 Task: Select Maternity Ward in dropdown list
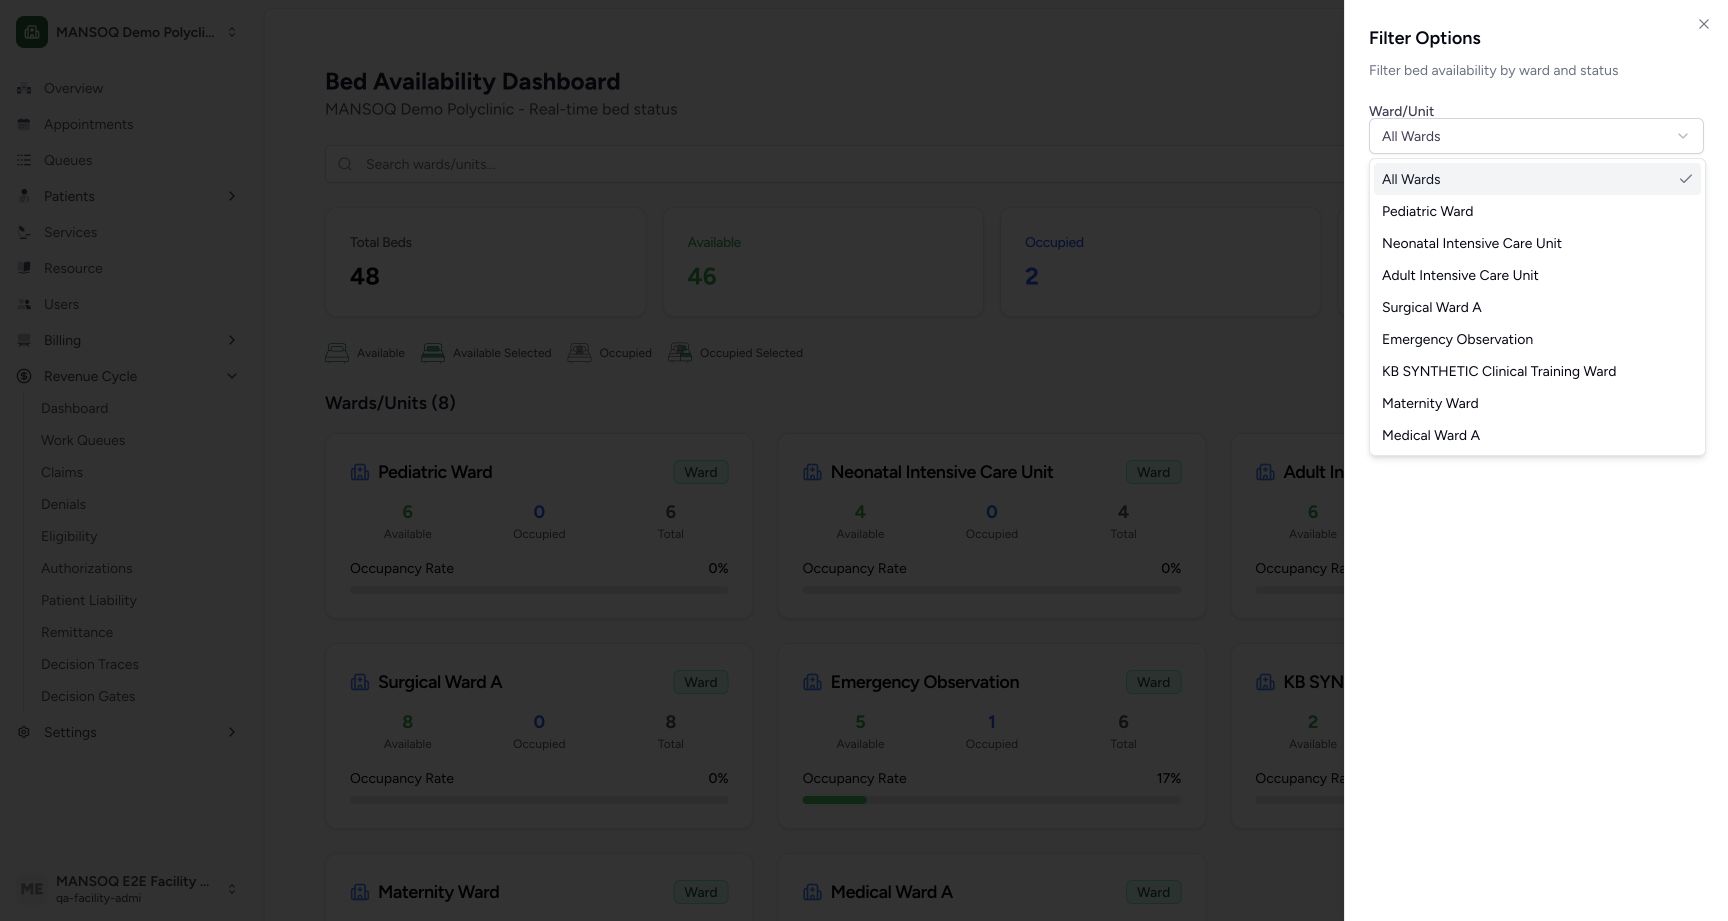tap(1537, 403)
